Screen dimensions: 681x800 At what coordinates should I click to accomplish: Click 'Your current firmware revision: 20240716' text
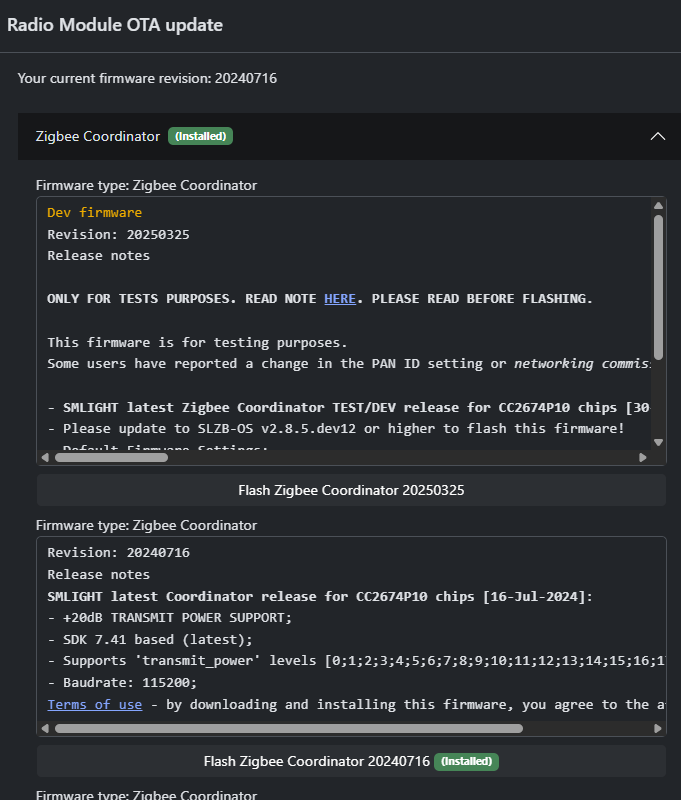coord(147,78)
